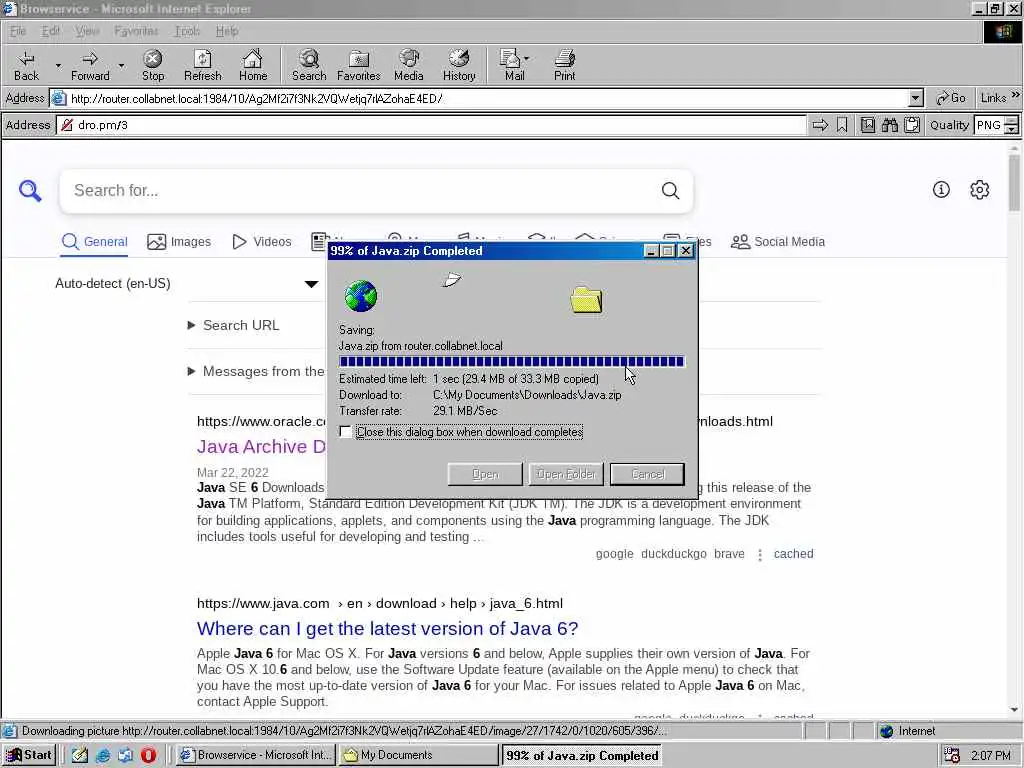1024x768 pixels.
Task: Open the View menu
Action: (87, 31)
